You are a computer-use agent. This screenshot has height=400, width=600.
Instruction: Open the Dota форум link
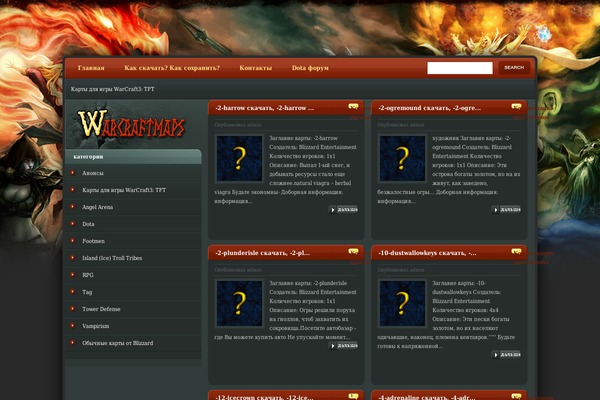[x=310, y=68]
